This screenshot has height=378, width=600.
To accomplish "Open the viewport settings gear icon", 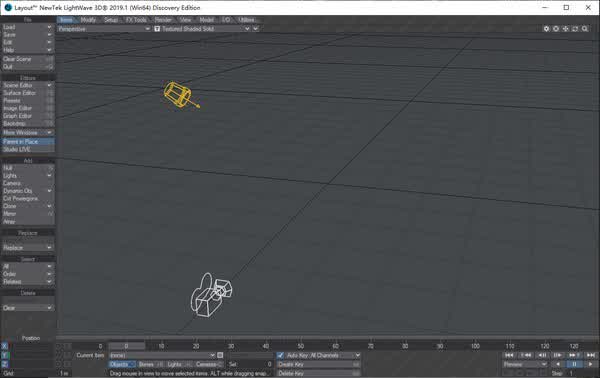I will [x=546, y=29].
